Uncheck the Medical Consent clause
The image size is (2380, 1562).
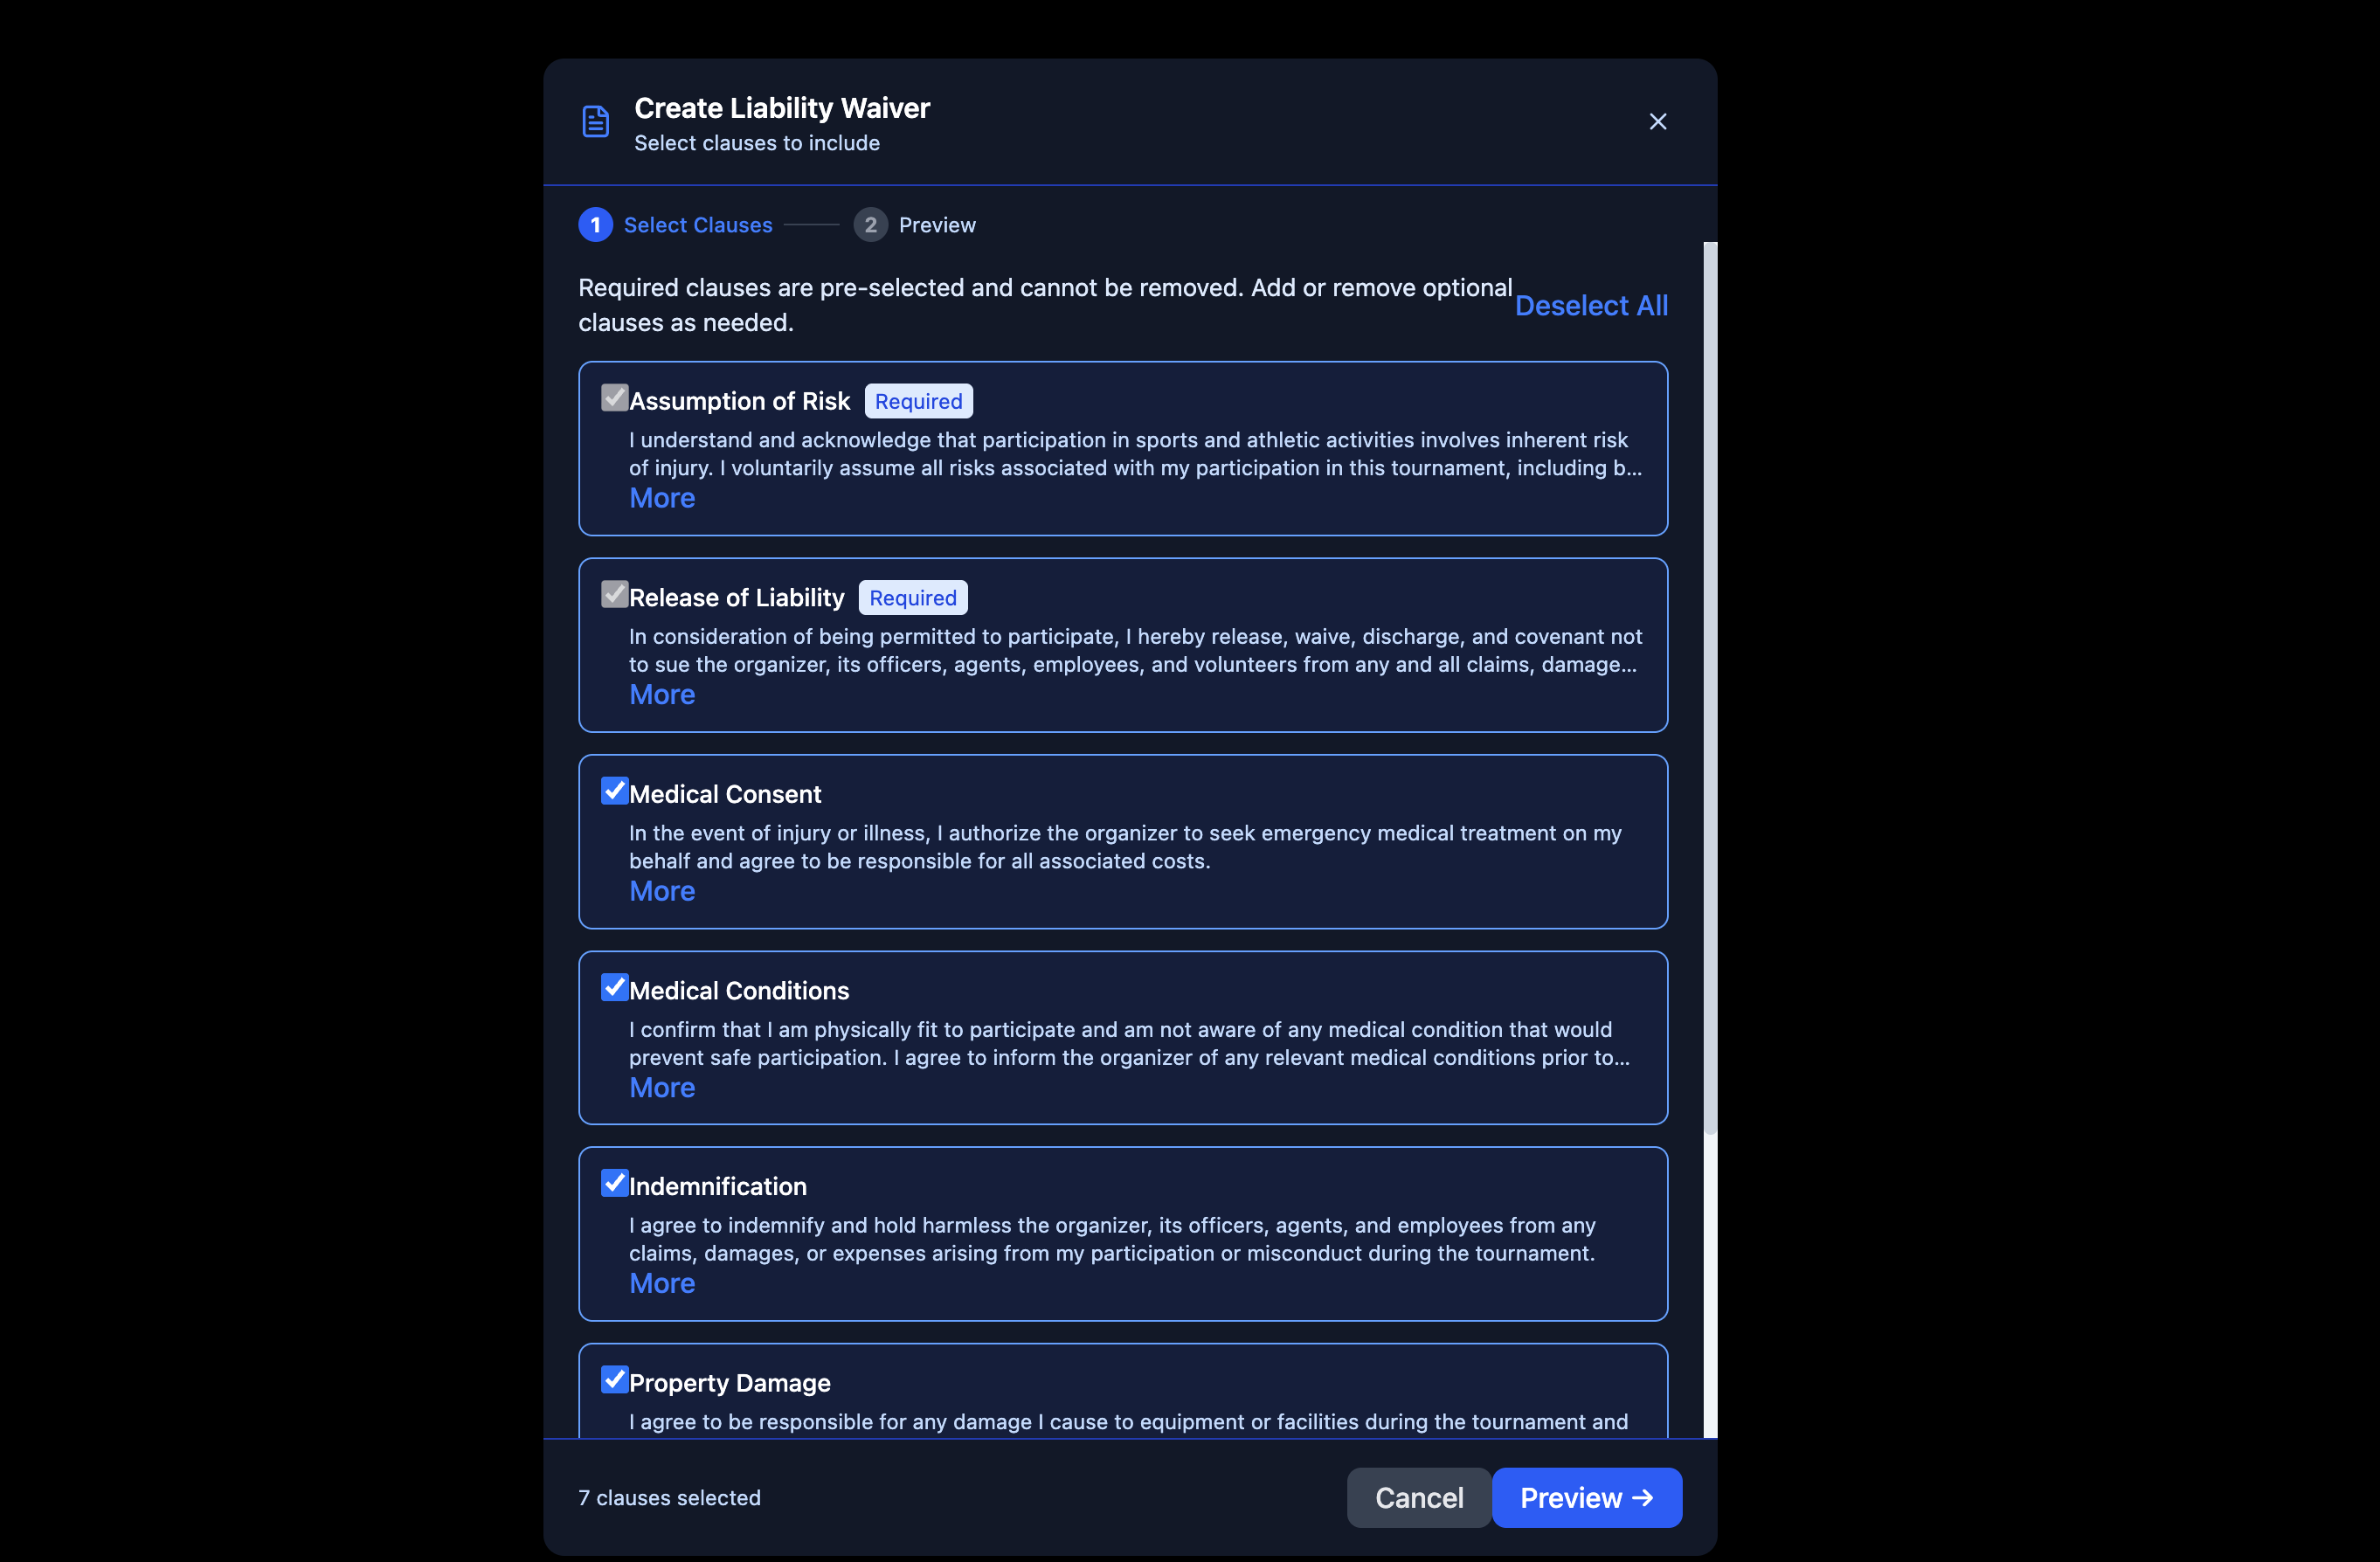[614, 791]
